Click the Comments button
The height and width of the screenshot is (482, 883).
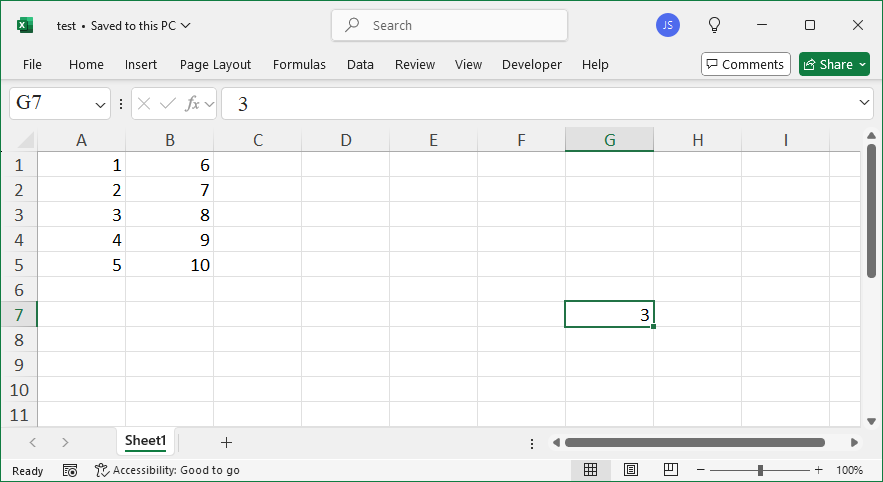pos(746,64)
